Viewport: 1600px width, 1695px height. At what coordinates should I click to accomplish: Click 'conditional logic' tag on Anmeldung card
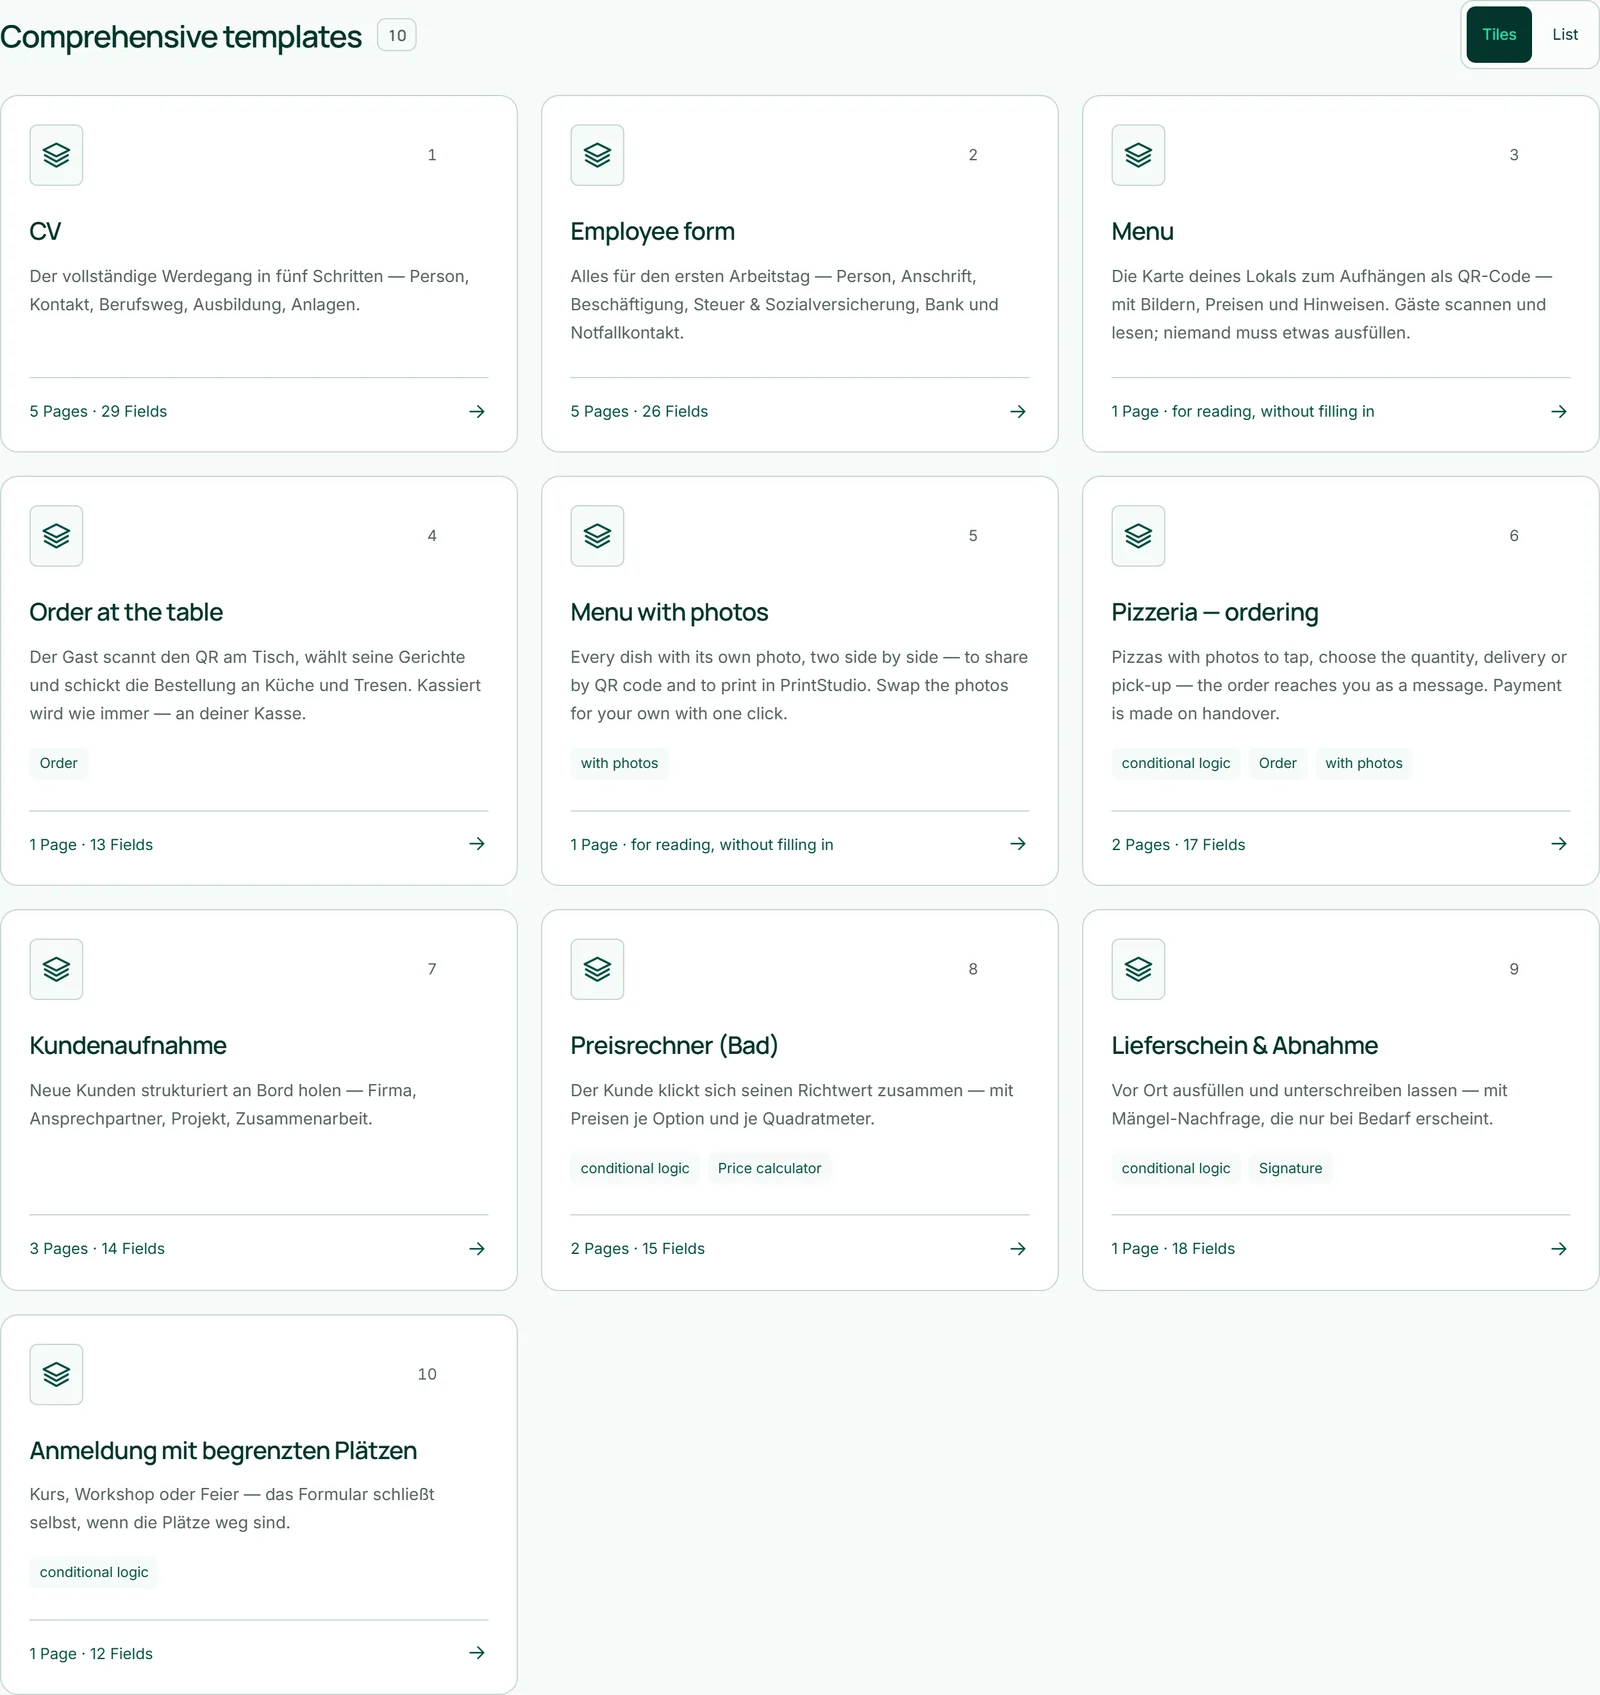pyautogui.click(x=94, y=1572)
